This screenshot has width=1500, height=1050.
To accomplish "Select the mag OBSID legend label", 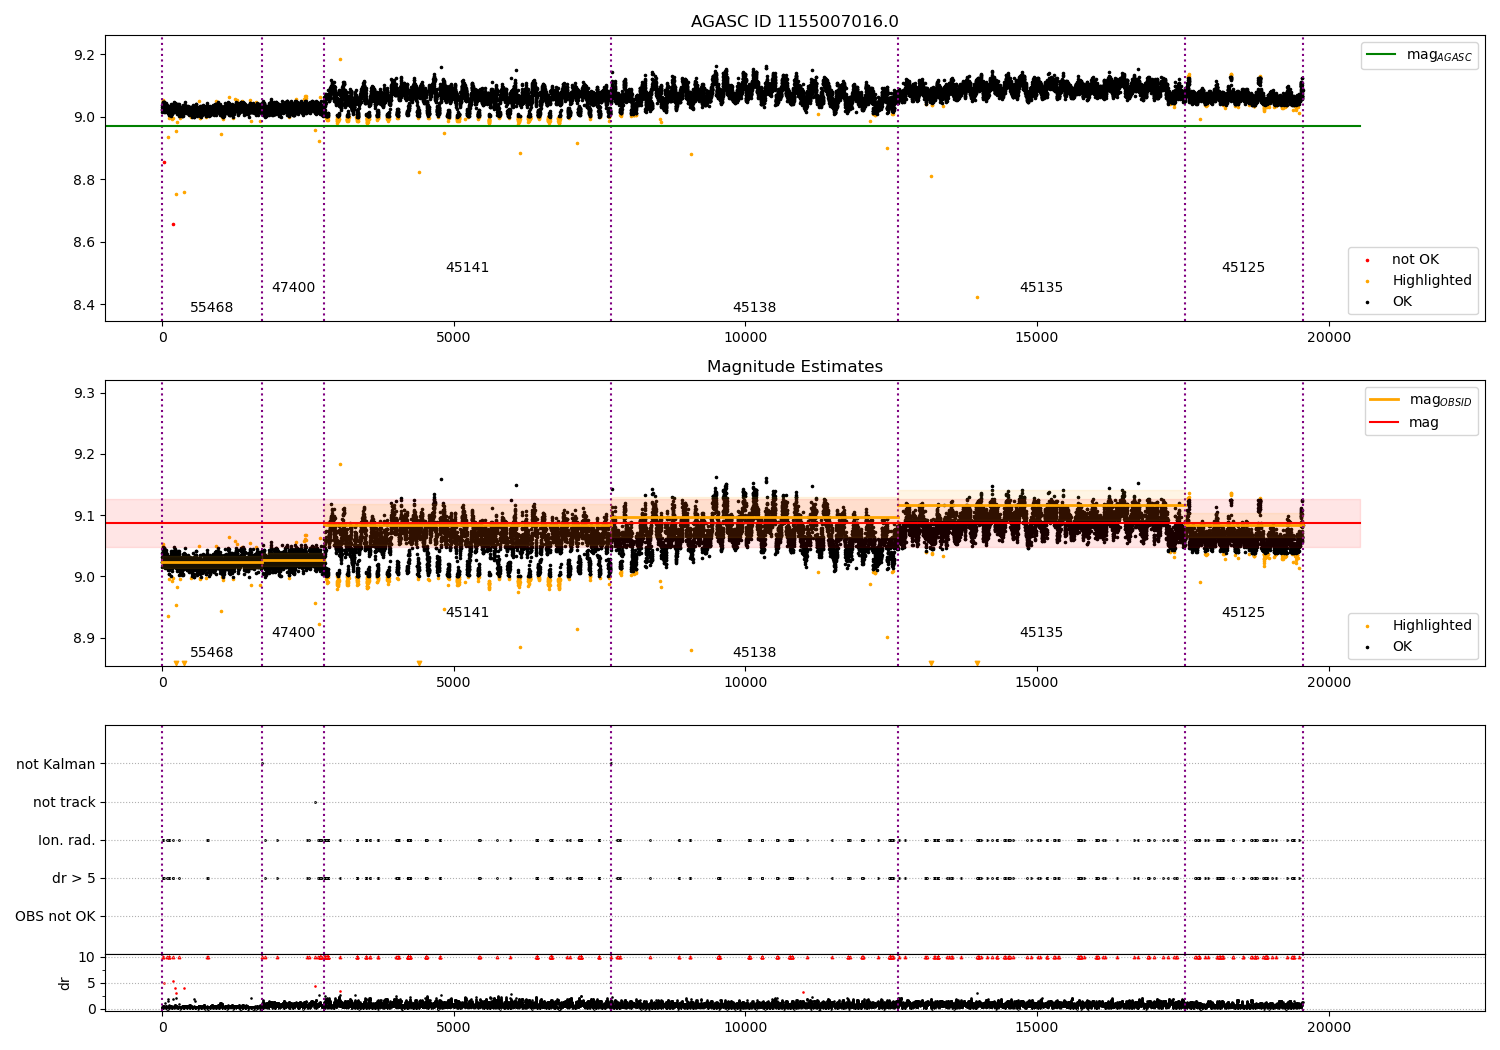I will [1441, 400].
